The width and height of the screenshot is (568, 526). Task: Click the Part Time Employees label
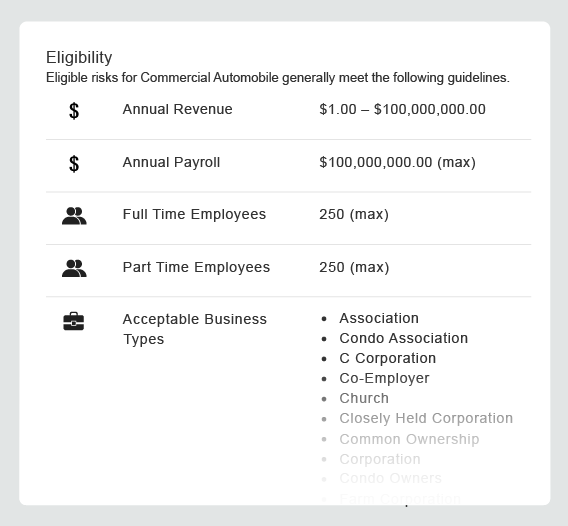pyautogui.click(x=196, y=267)
